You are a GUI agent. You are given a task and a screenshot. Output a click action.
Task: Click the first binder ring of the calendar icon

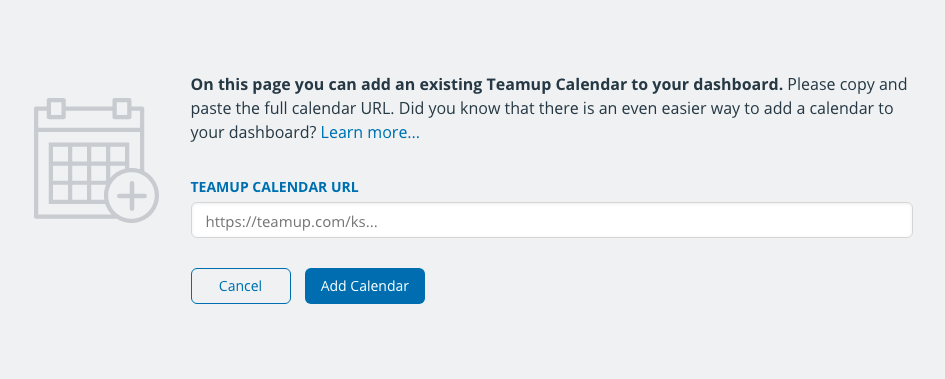click(x=56, y=108)
